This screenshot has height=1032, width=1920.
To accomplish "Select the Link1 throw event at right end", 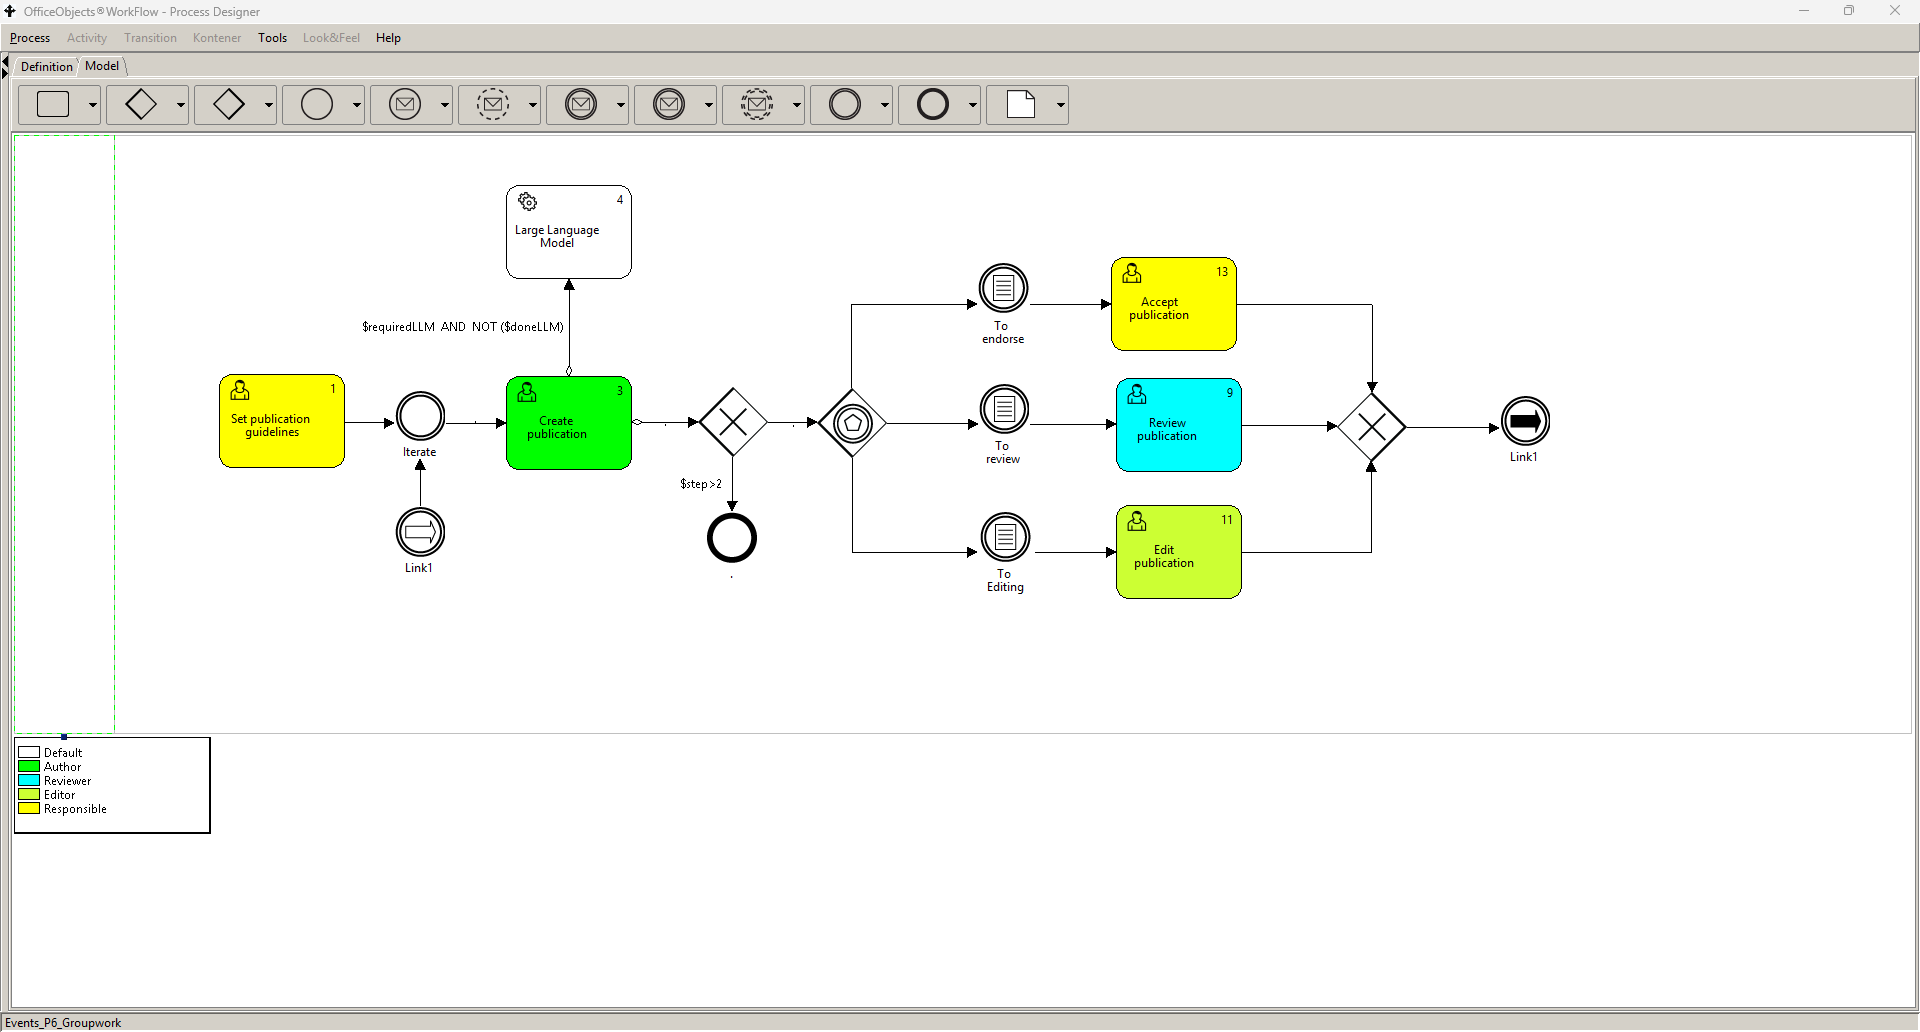I will (1526, 421).
